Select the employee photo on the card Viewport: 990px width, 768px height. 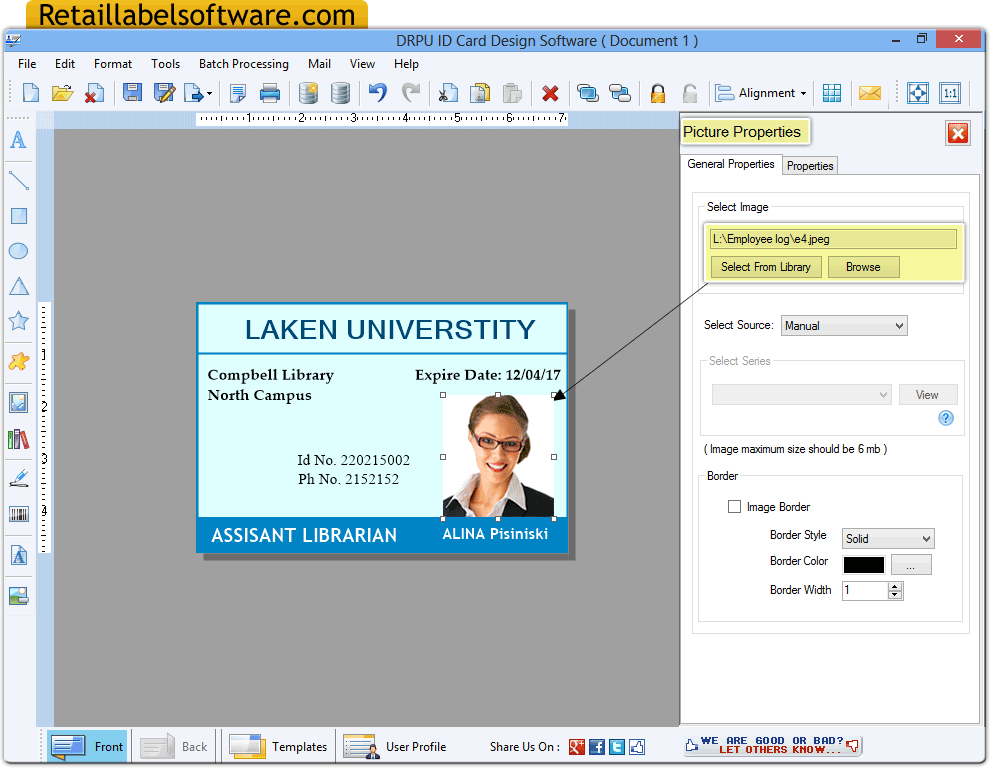(498, 456)
